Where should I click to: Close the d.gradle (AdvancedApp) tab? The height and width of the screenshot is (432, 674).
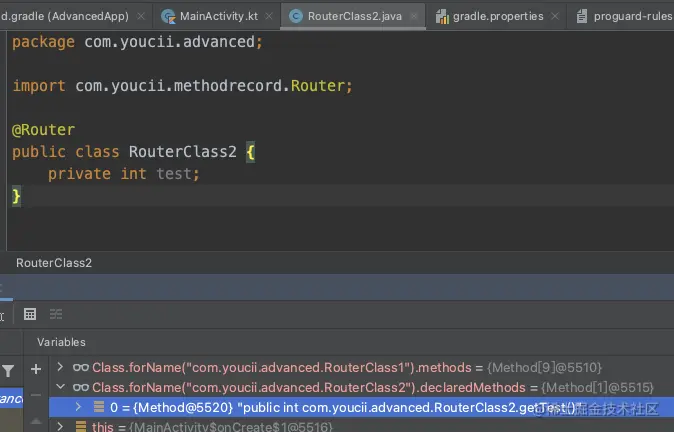tap(141, 16)
